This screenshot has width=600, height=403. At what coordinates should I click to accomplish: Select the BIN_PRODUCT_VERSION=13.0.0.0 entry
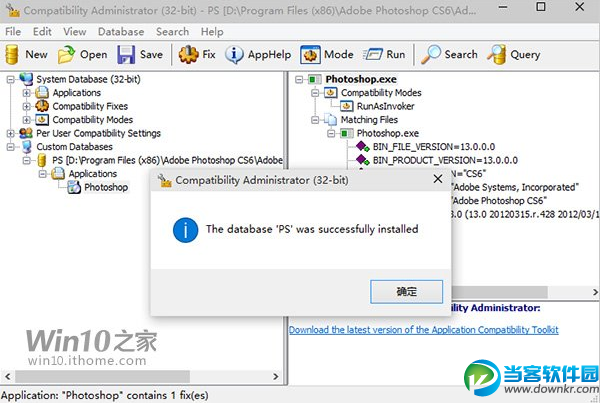(x=445, y=160)
